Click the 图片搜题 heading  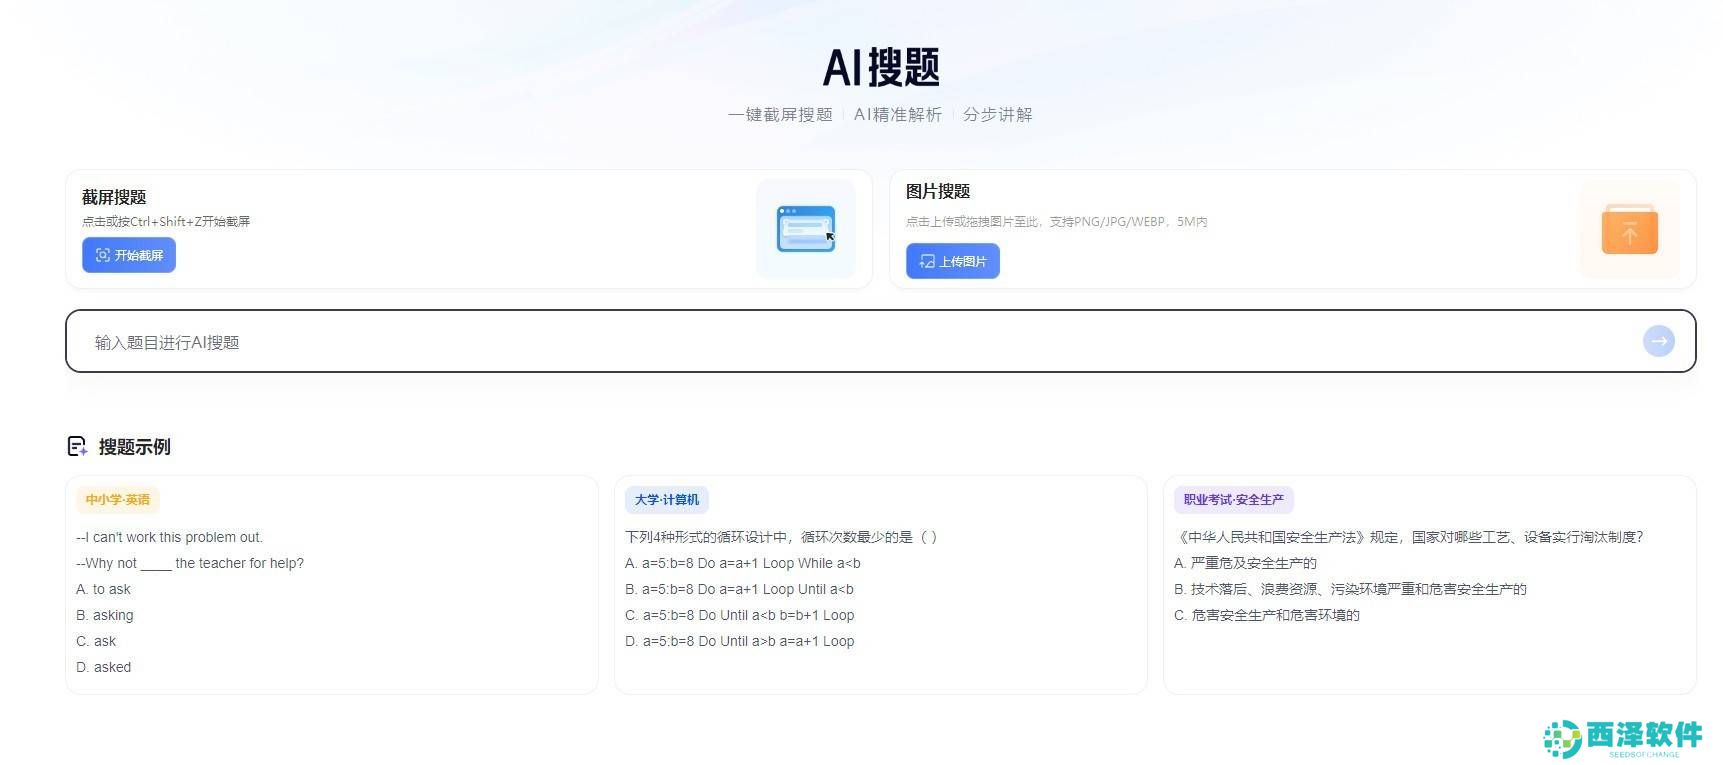(938, 191)
